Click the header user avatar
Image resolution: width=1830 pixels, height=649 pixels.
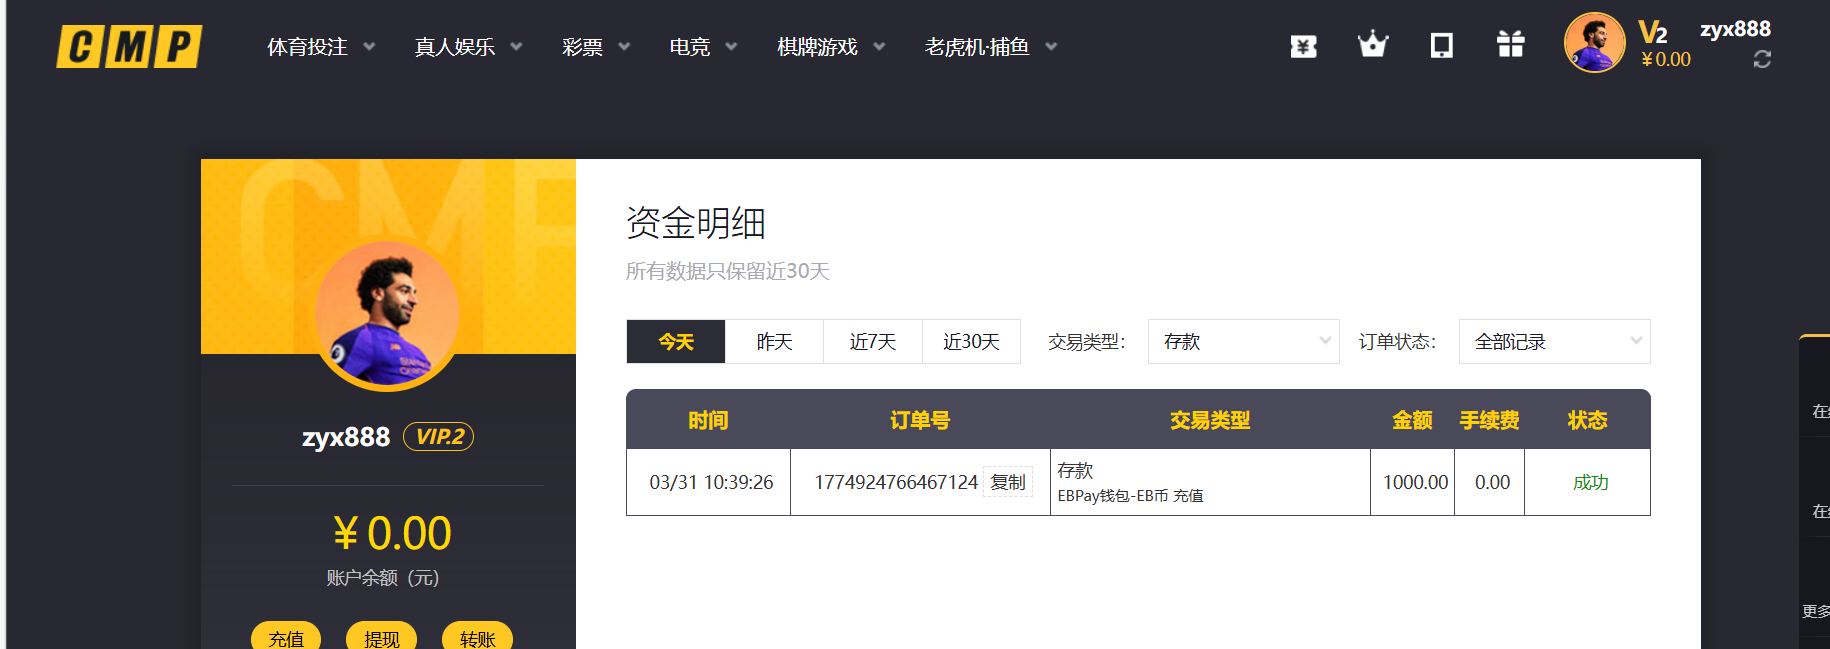(1594, 43)
